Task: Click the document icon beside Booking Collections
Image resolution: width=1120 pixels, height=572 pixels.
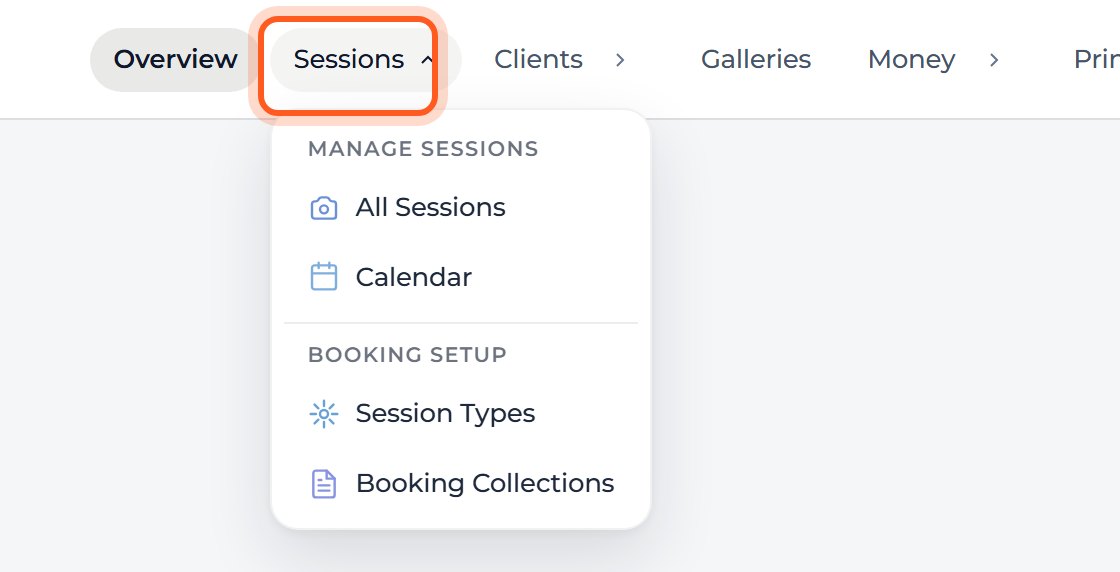Action: pyautogui.click(x=324, y=483)
